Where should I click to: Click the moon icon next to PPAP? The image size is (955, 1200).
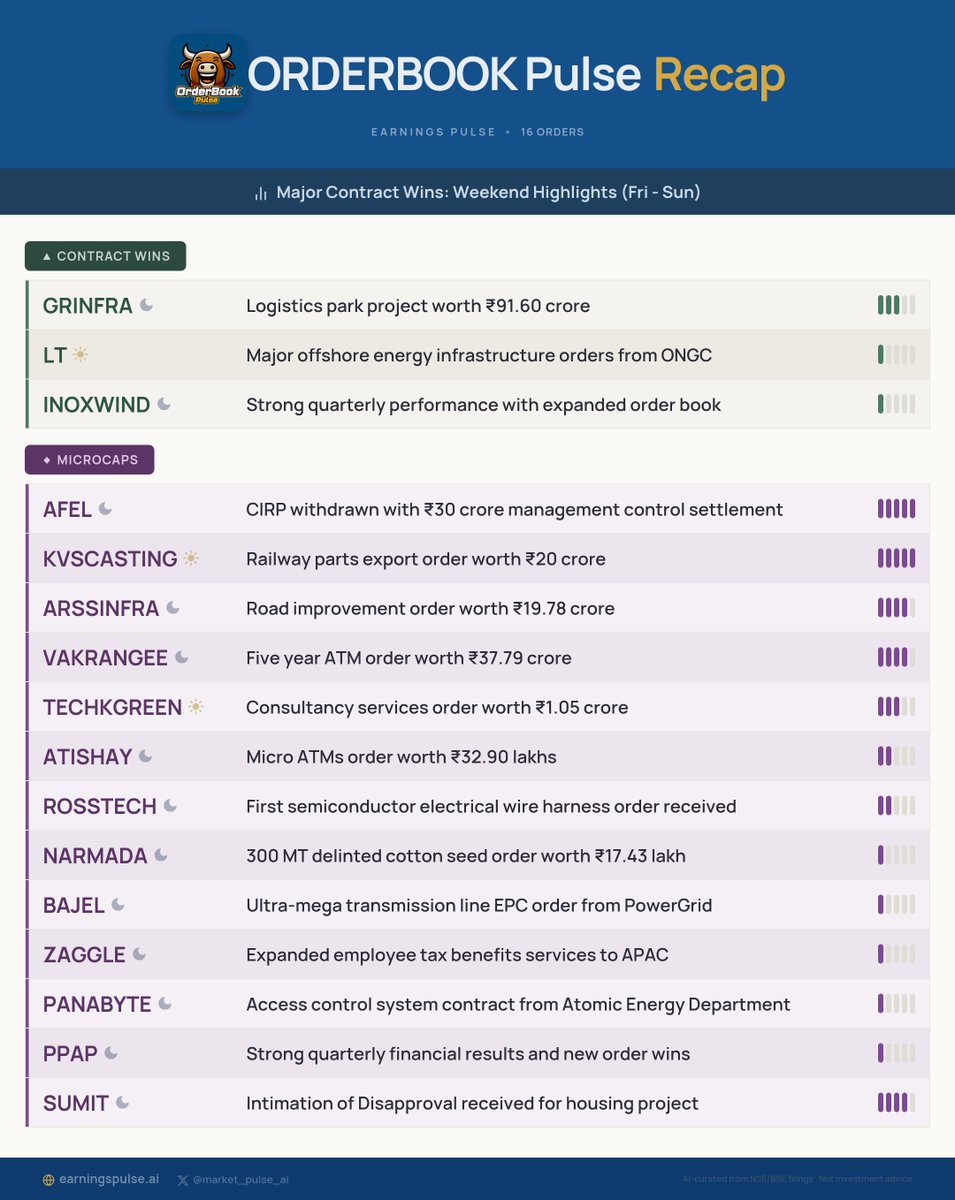111,1053
